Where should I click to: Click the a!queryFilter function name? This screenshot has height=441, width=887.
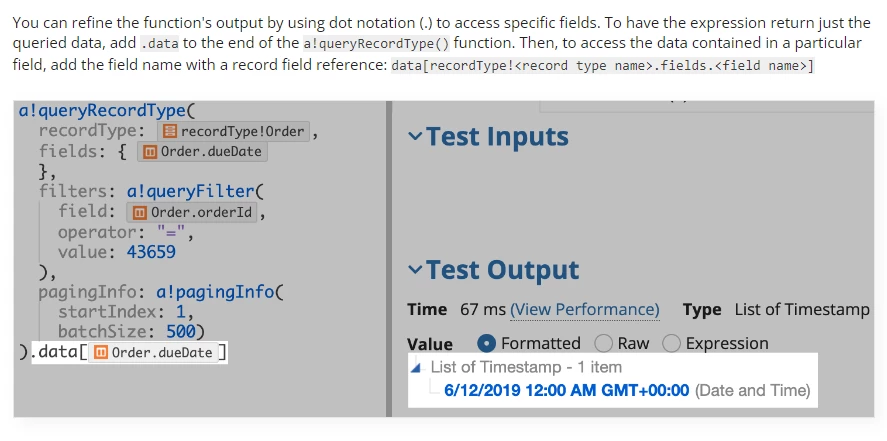click(x=191, y=192)
